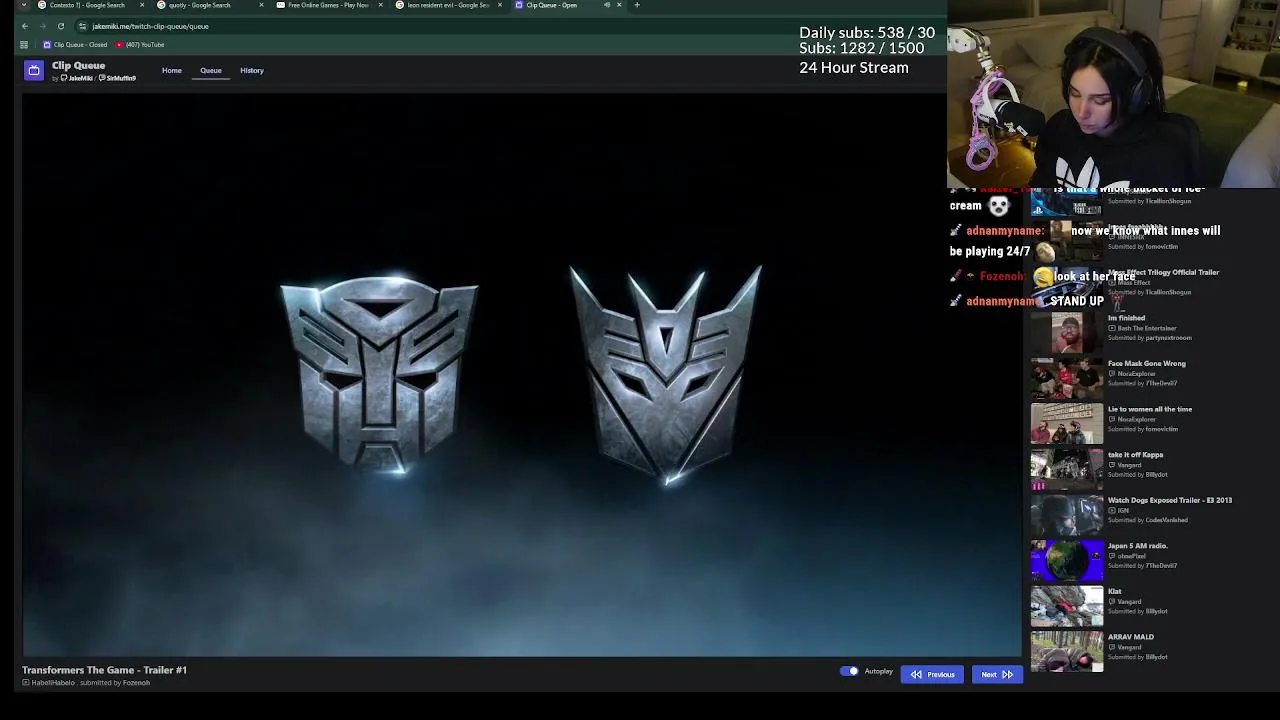Open JakeMiki's profile link
This screenshot has width=1280, height=720.
(x=79, y=78)
